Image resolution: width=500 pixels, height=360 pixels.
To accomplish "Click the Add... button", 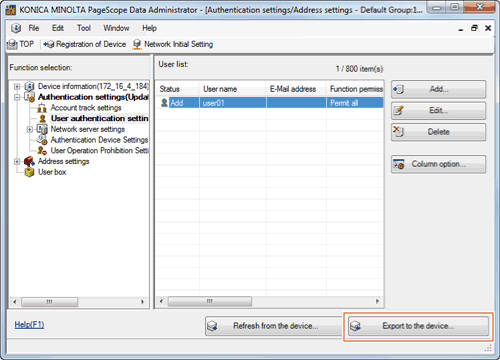I will point(438,89).
